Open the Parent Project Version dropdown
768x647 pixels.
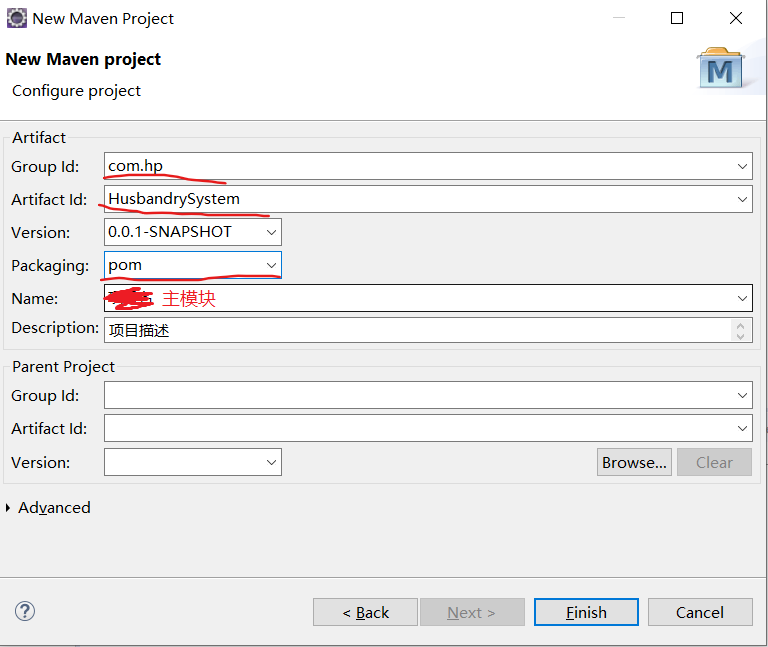point(271,462)
